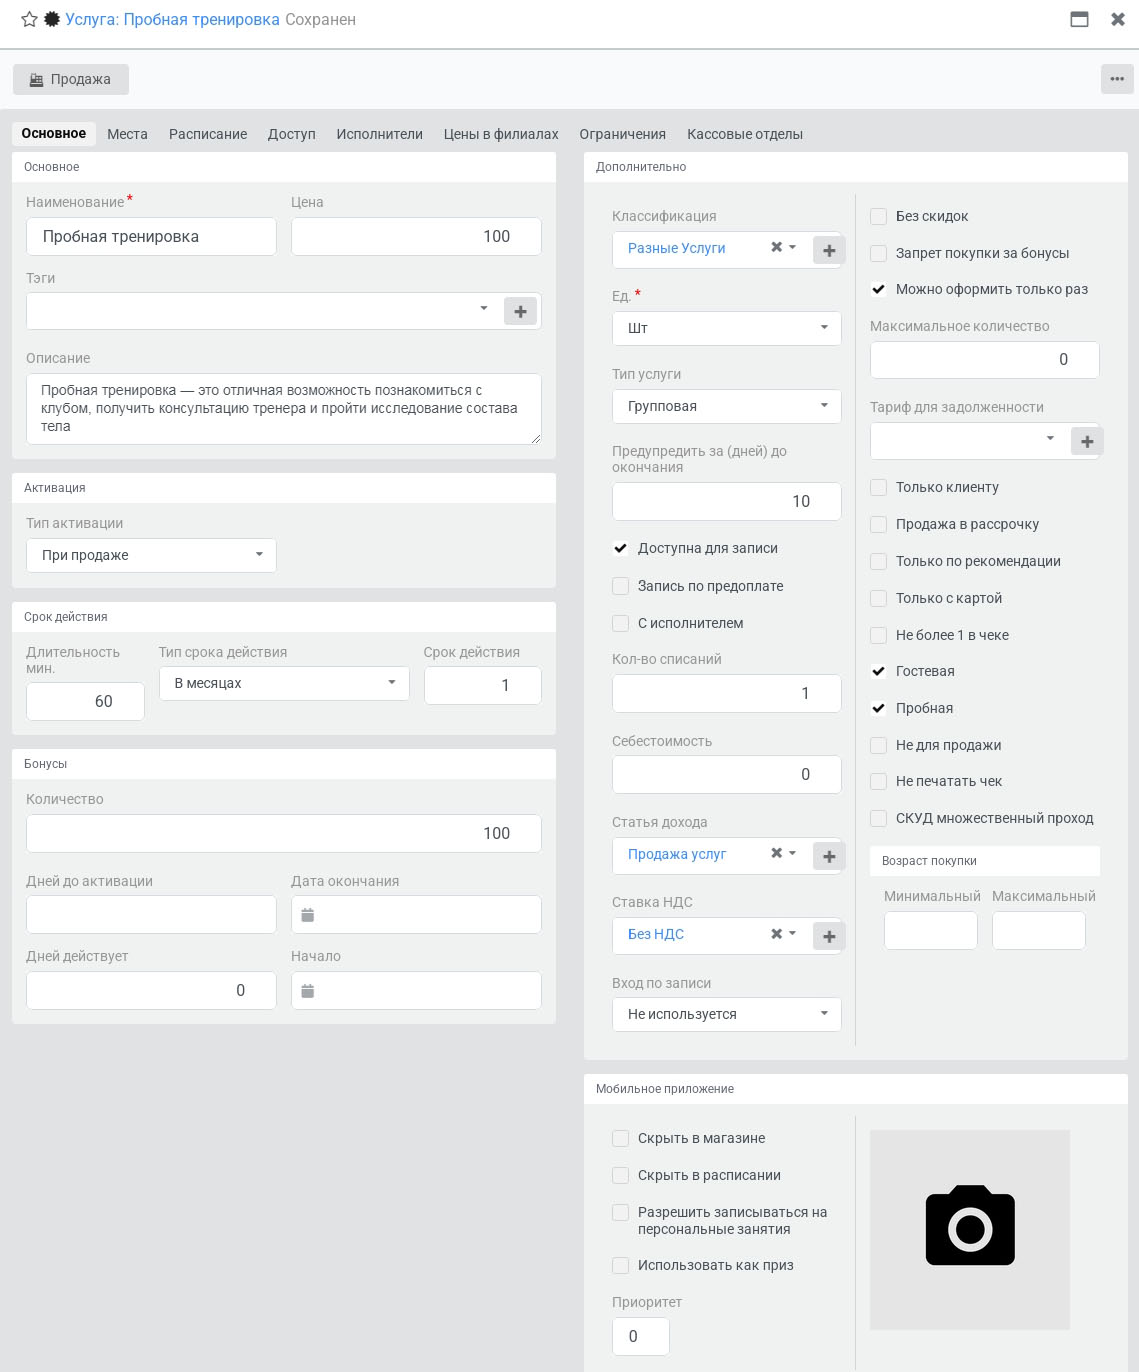Click the favorite star icon
Image resolution: width=1139 pixels, height=1372 pixels.
pyautogui.click(x=29, y=20)
